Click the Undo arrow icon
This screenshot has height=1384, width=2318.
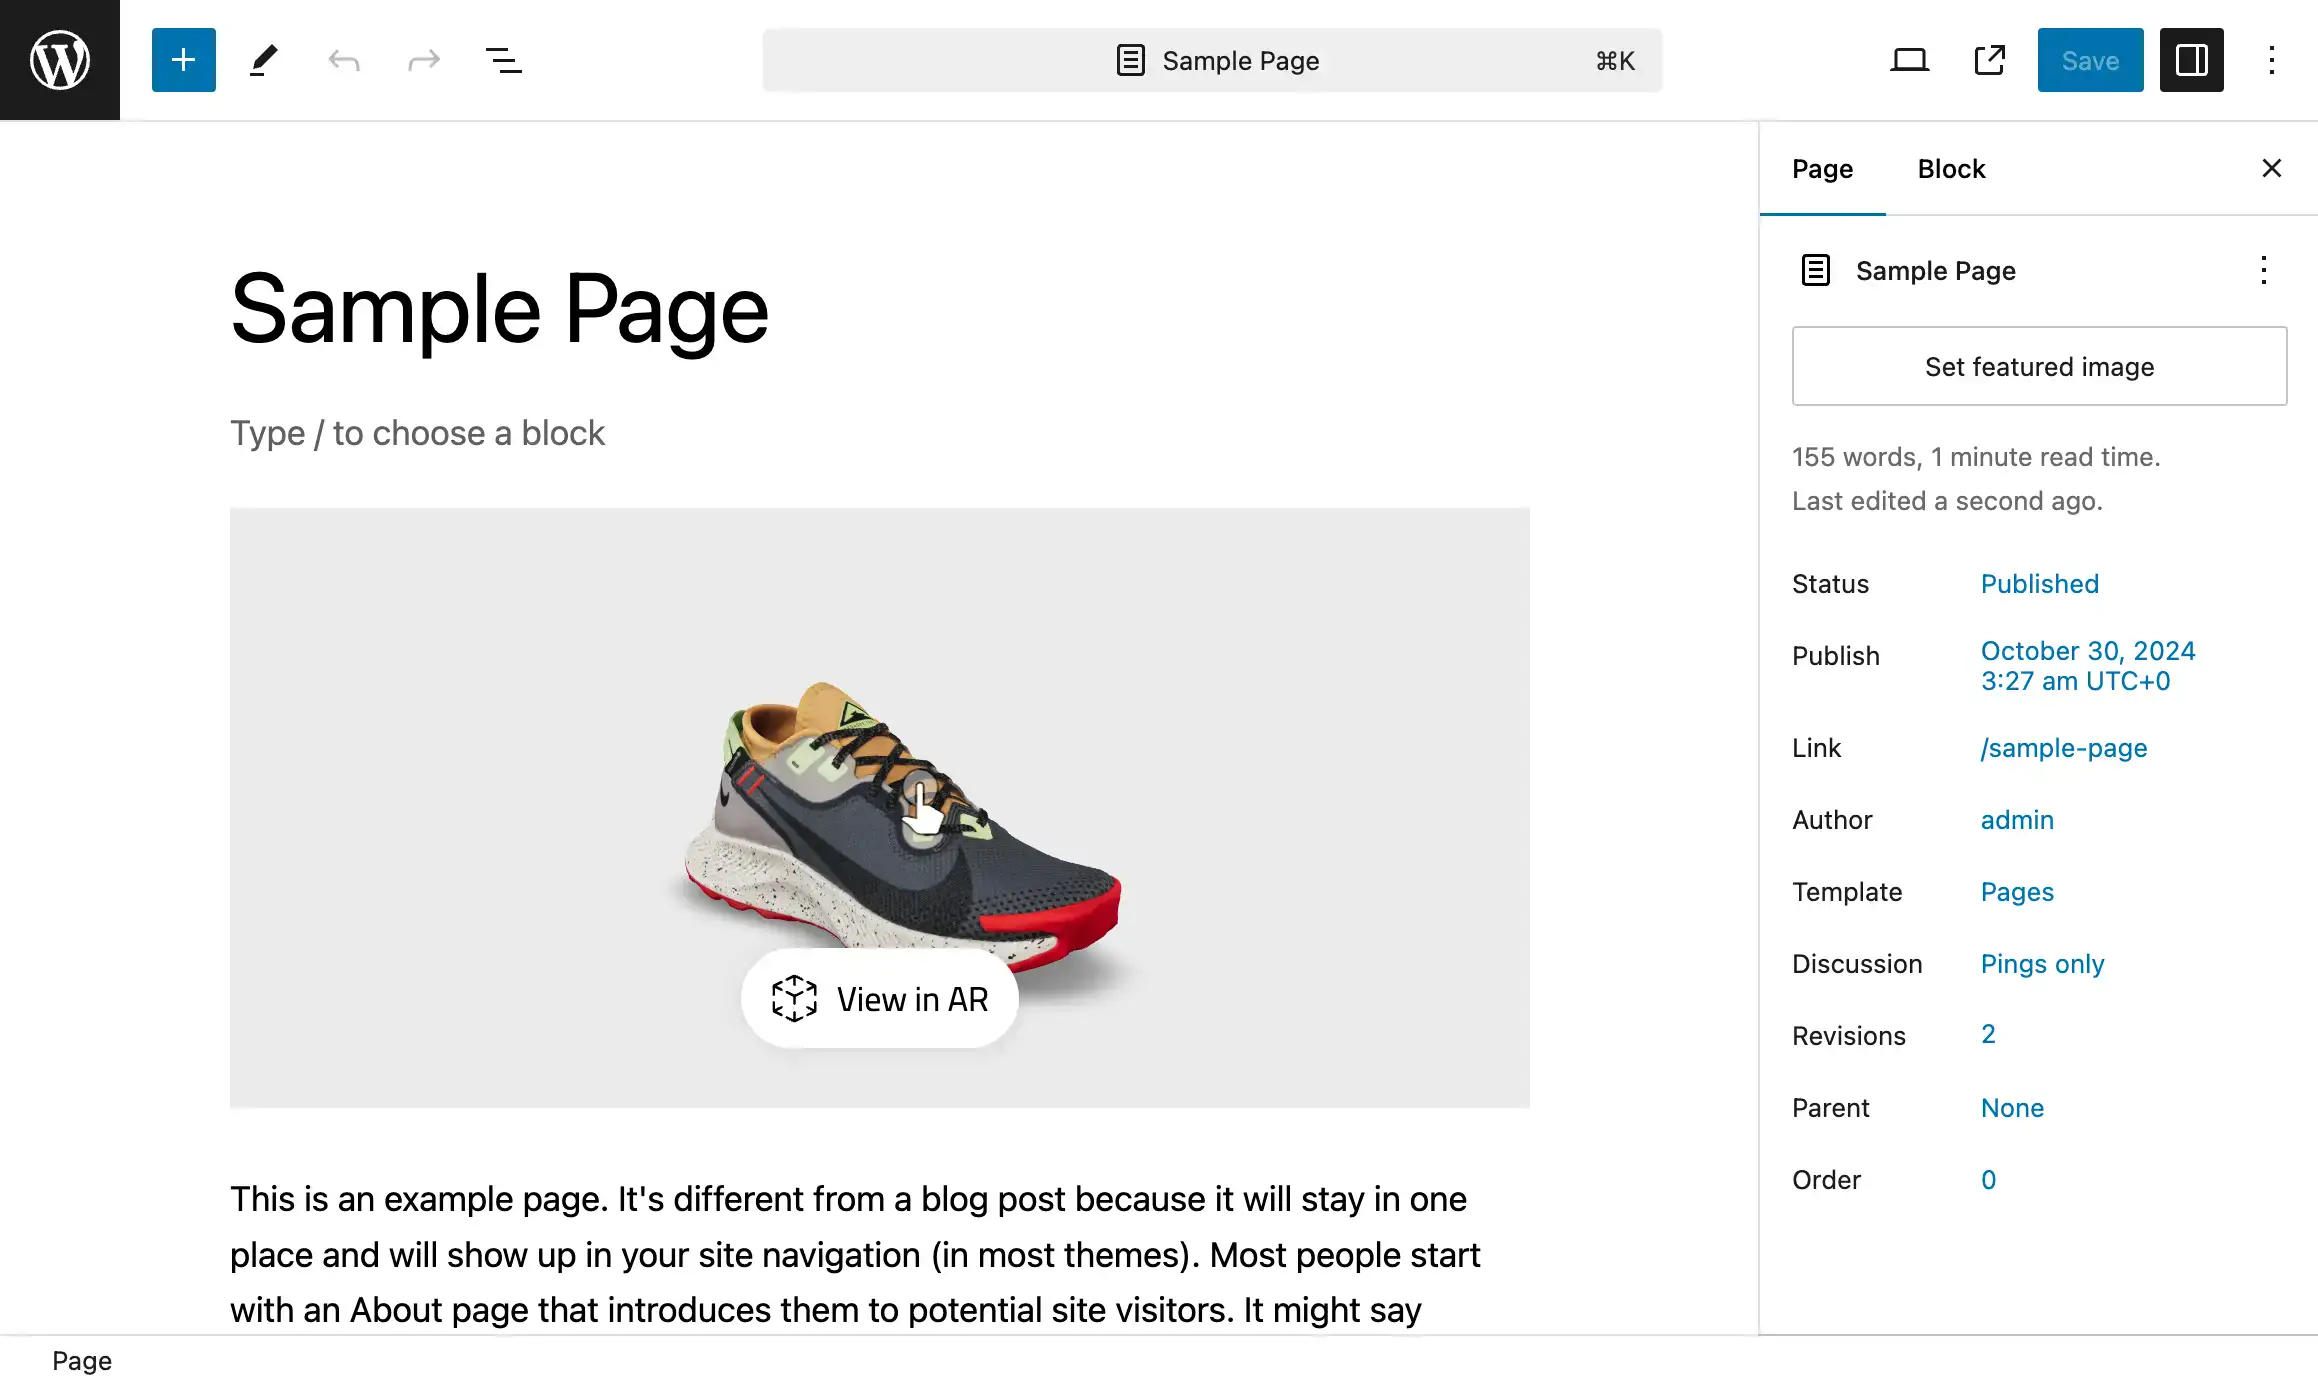(x=346, y=59)
